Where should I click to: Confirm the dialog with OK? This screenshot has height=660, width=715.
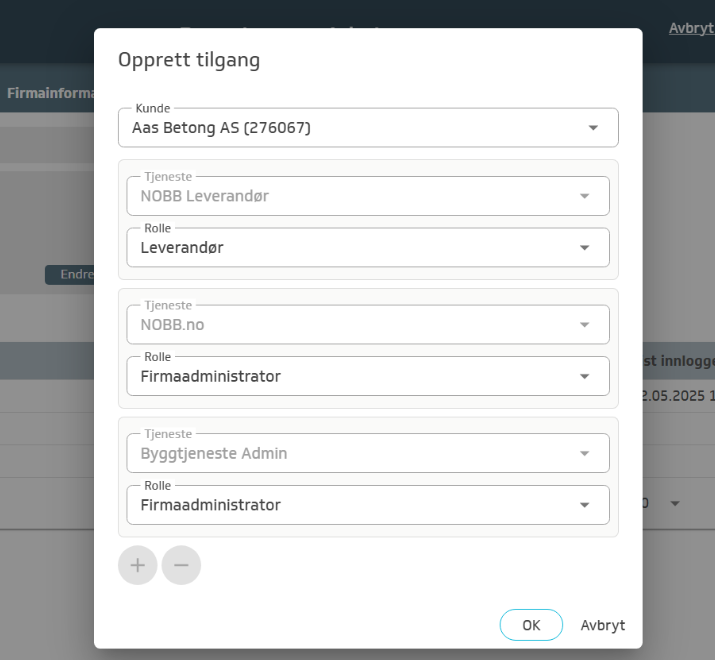click(x=531, y=625)
